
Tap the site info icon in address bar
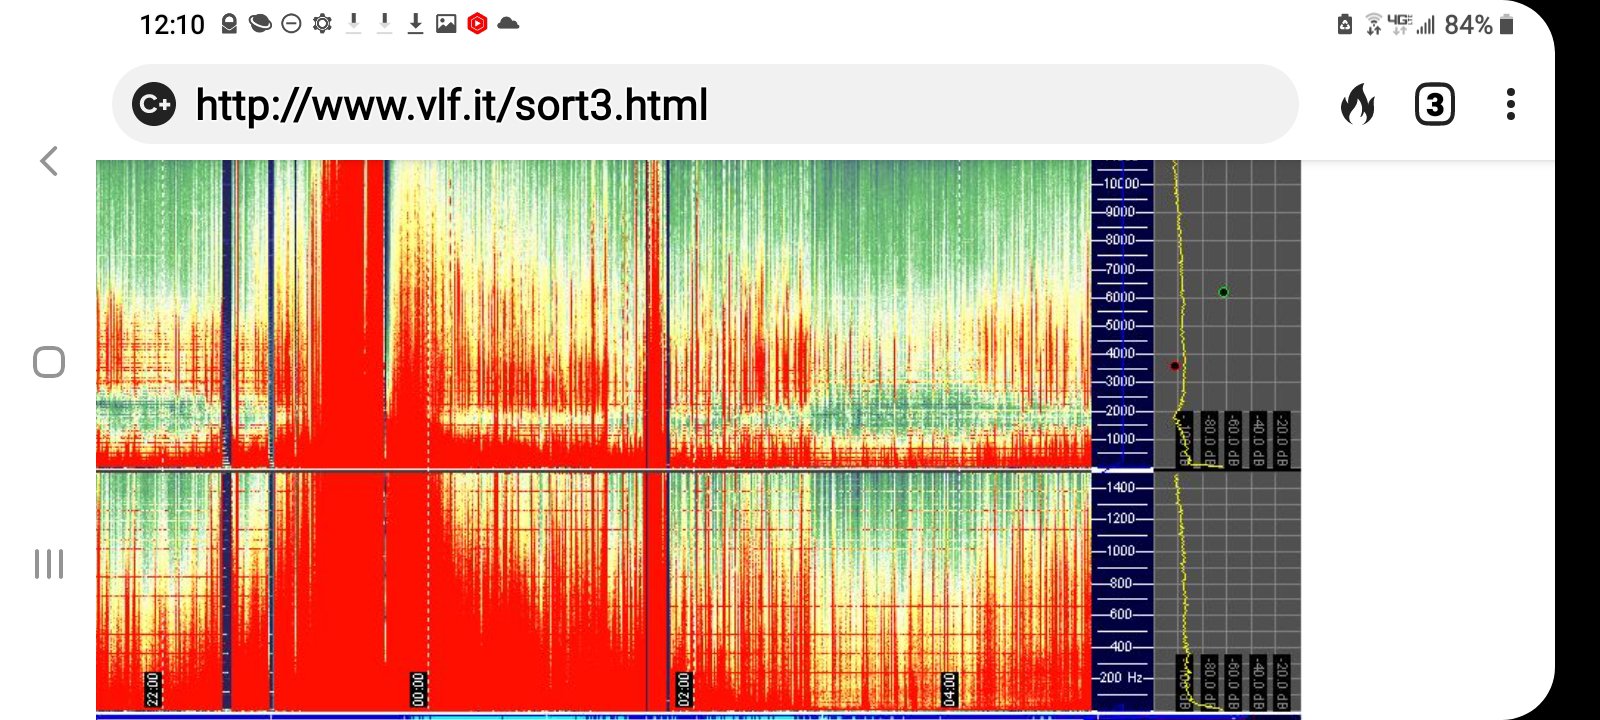pos(154,104)
